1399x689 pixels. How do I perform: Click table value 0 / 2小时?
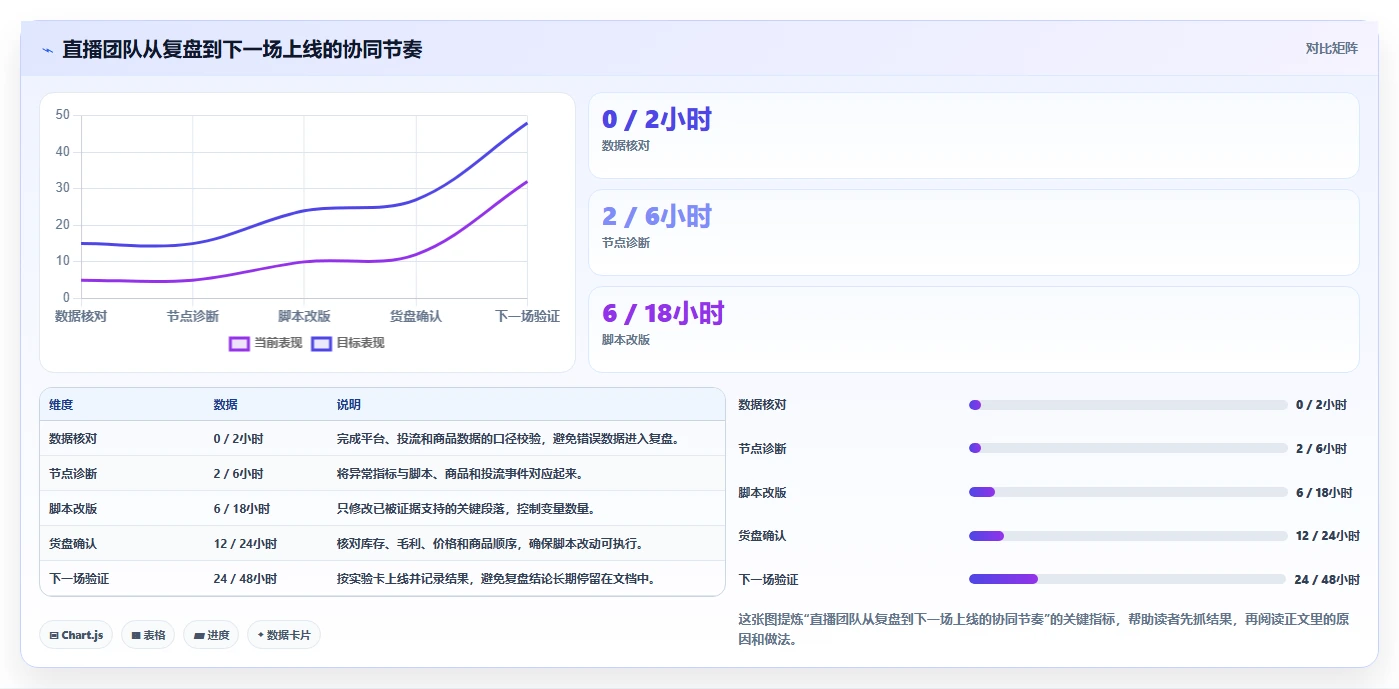[238, 439]
